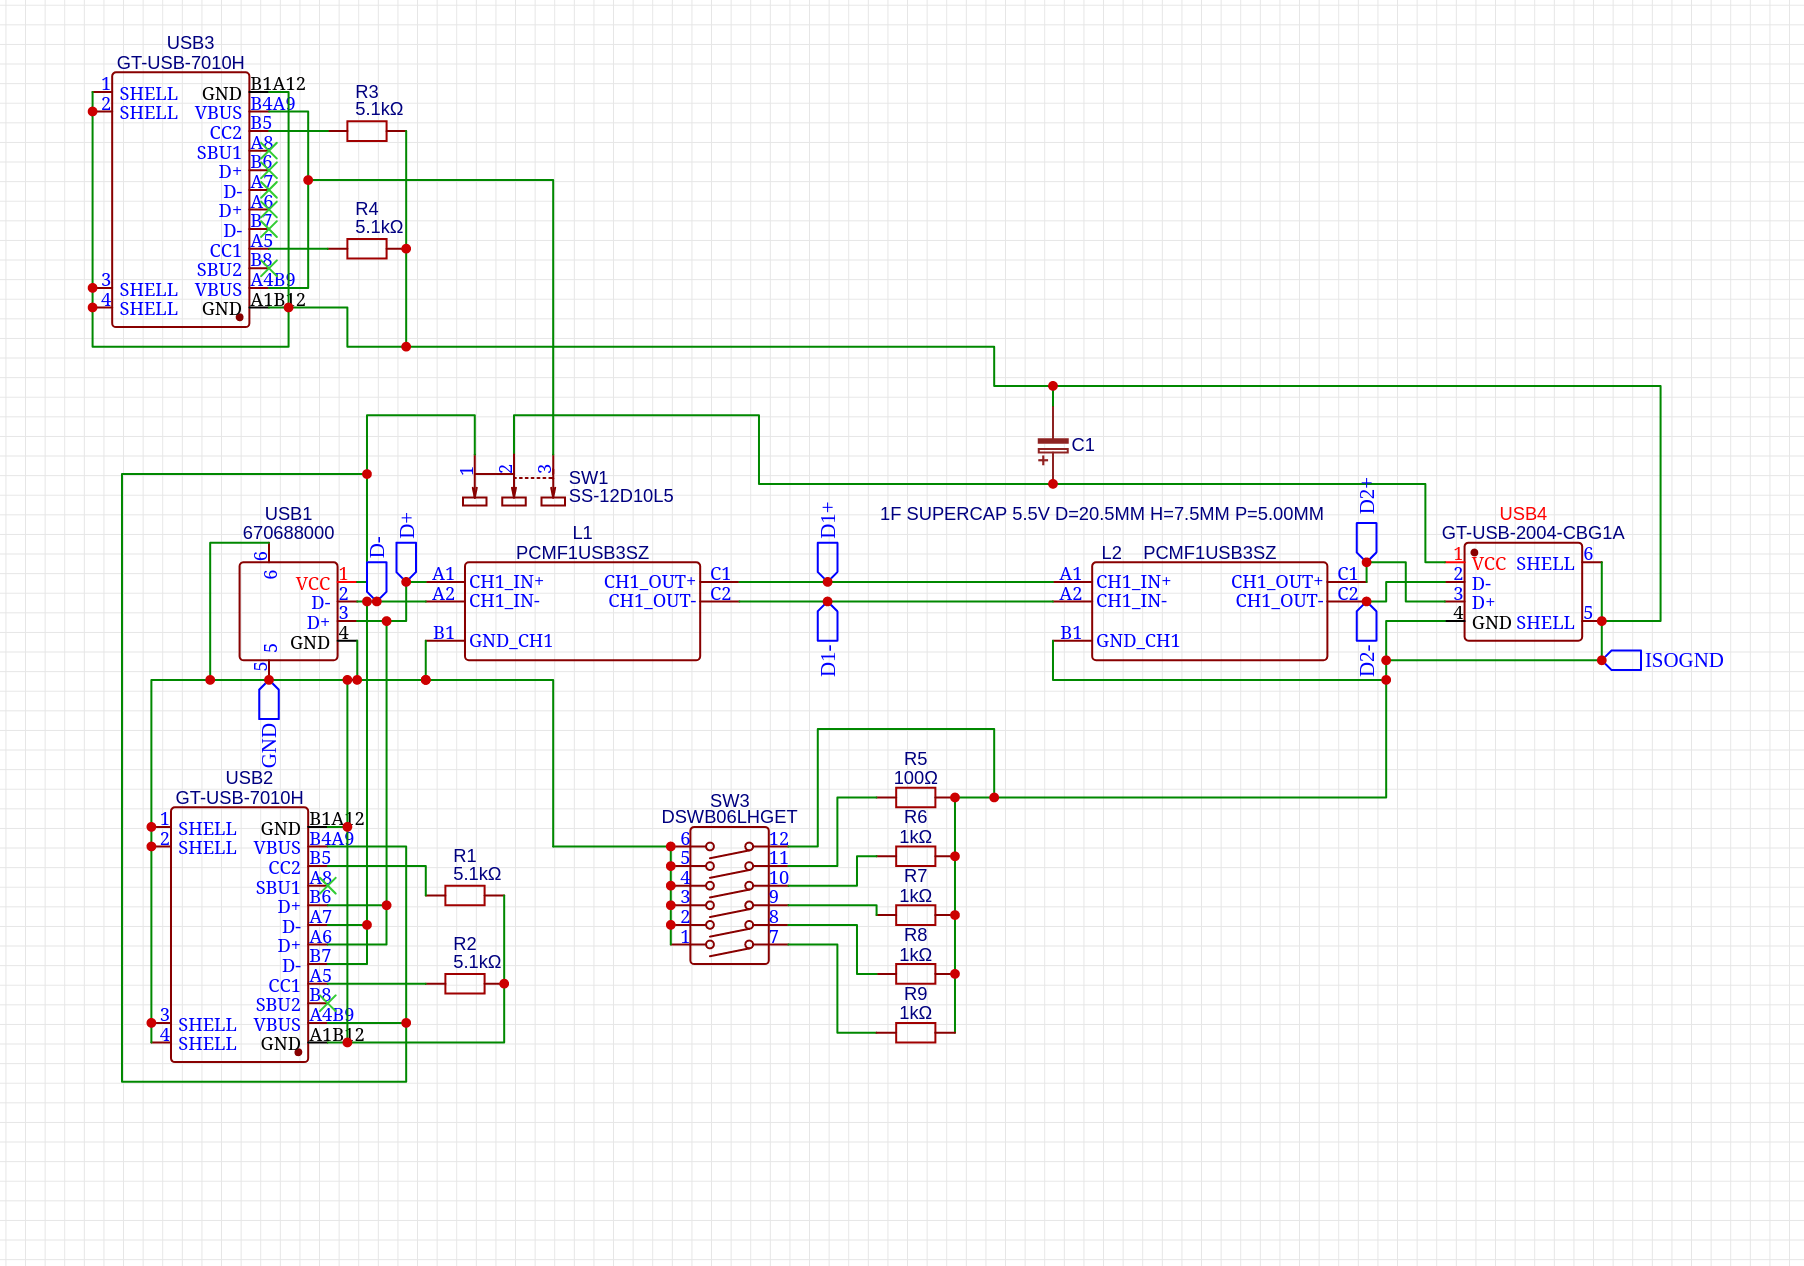Select resistor R2 symbol
Viewport: 1804px width, 1266px height.
(464, 984)
